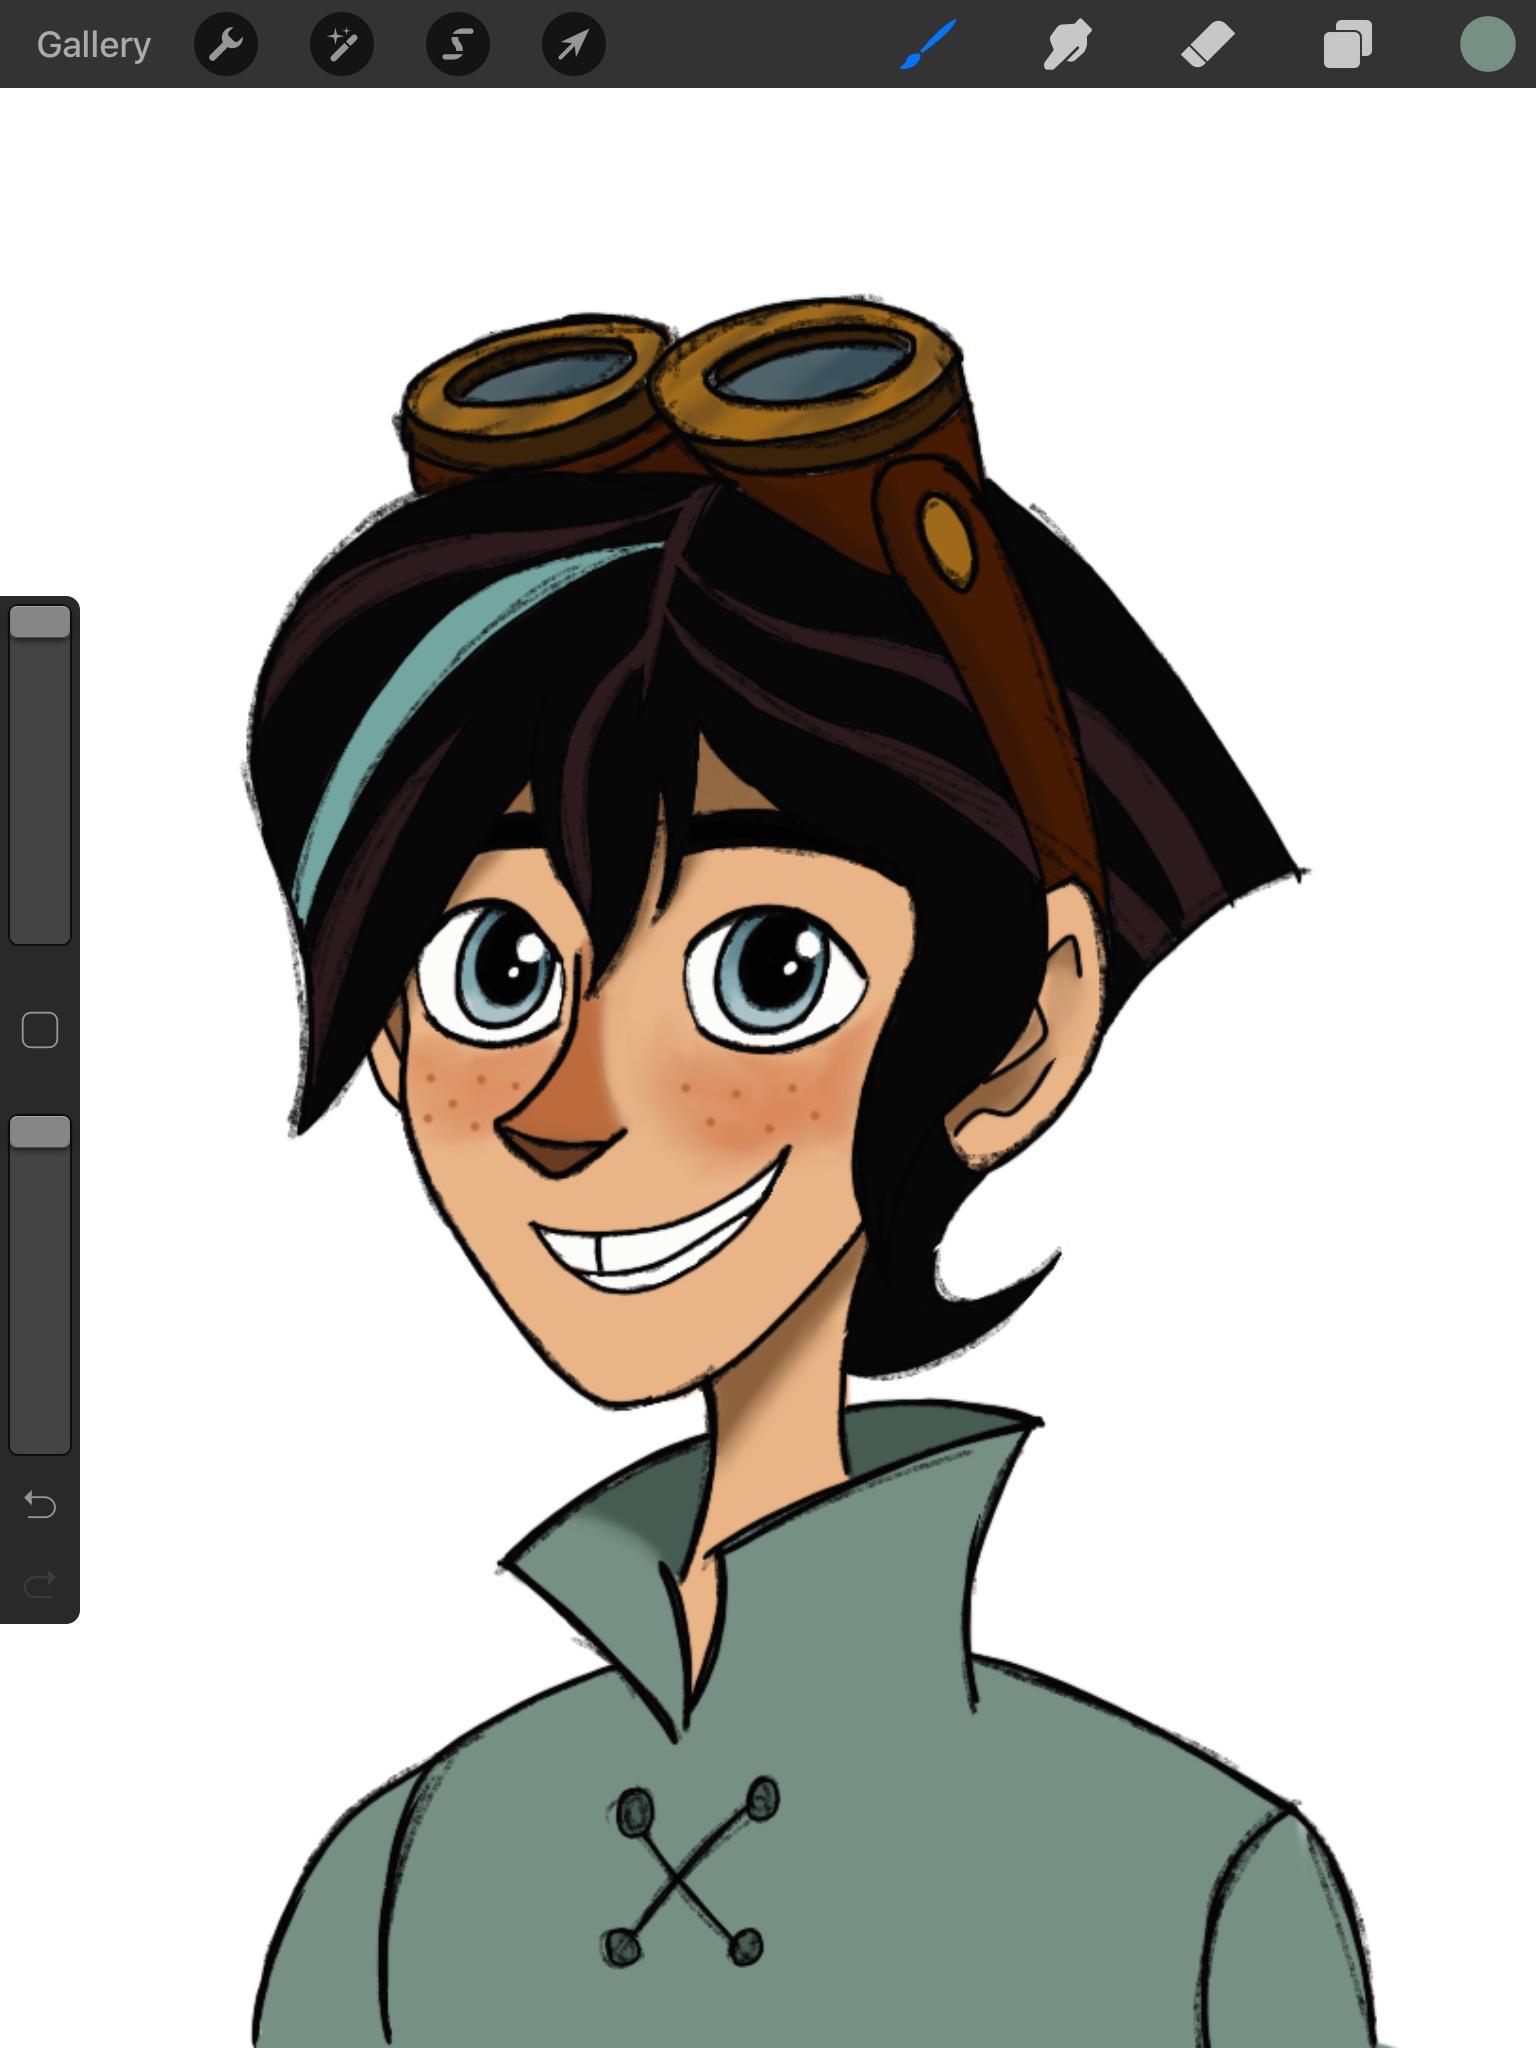Activate the Transform arrow tool
Viewport: 1536px width, 2048px height.
tap(573, 45)
